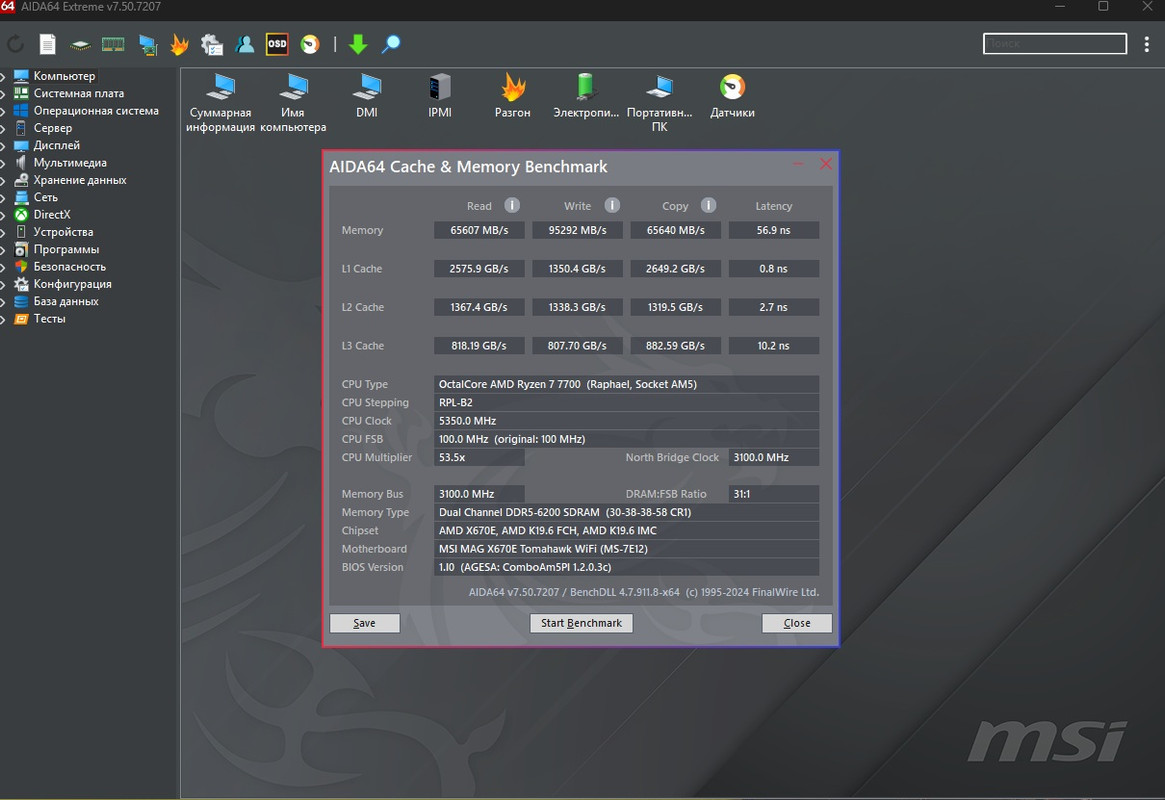Expand the Безопасность node arrow
1165x800 pixels.
click(3, 267)
